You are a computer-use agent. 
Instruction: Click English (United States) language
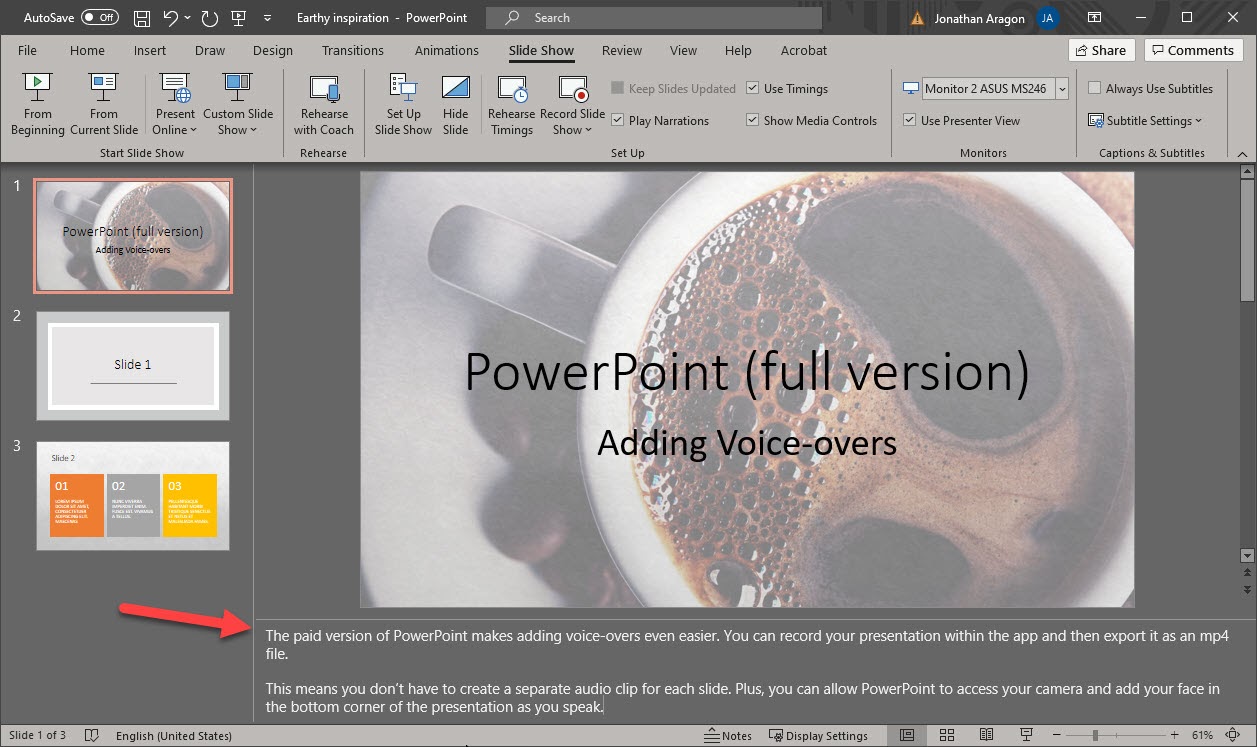pos(174,735)
